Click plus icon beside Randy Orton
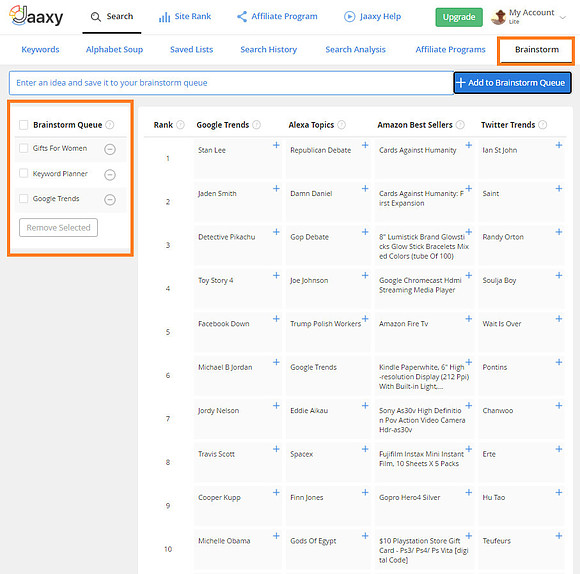The image size is (580, 574). click(559, 232)
